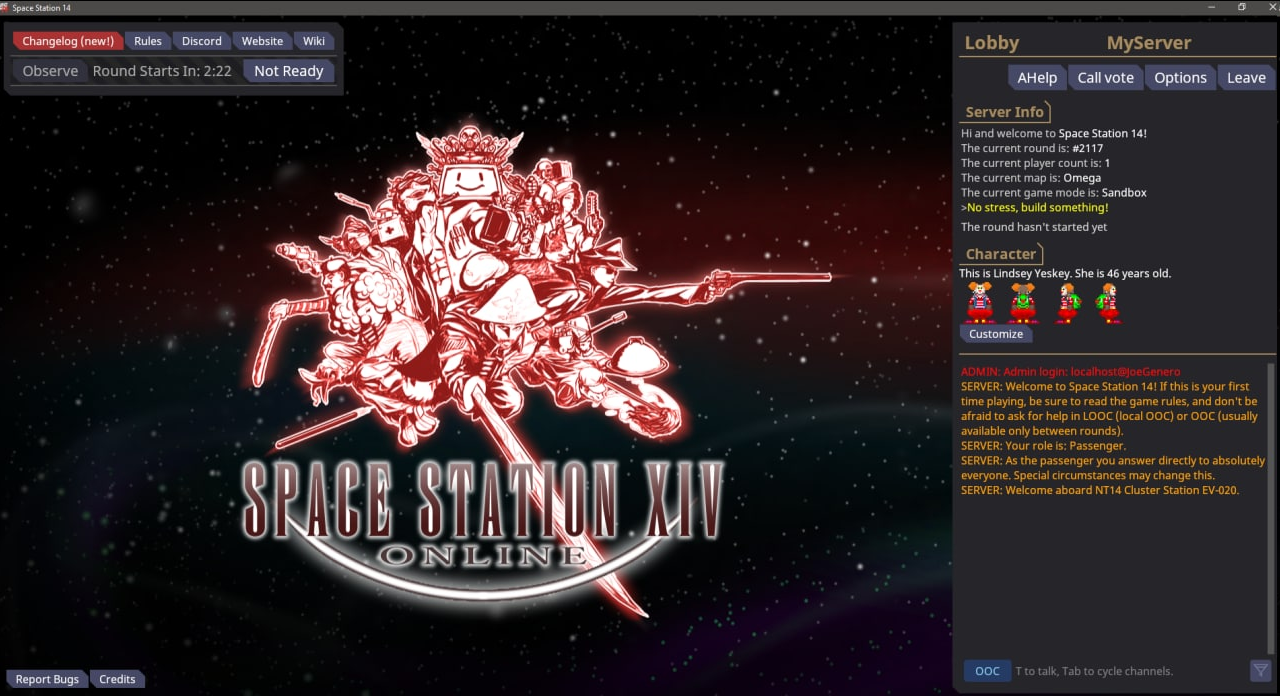Open the Rules tab
1280x696 pixels.
[148, 41]
